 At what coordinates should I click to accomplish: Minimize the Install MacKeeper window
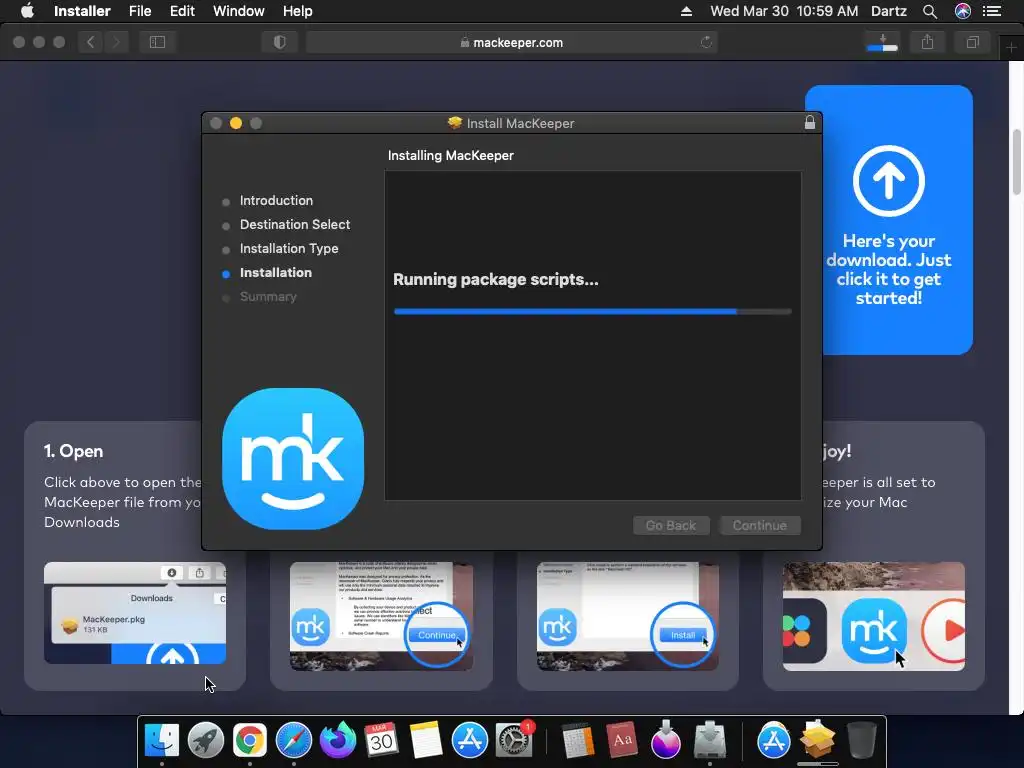coord(236,123)
